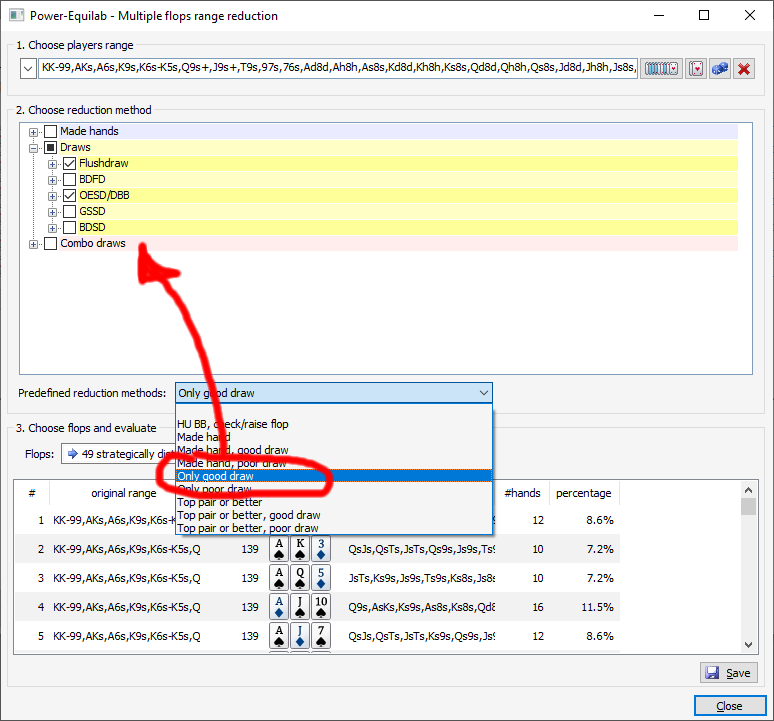Click the results scrollbar up arrow
The height and width of the screenshot is (721, 774).
(748, 490)
